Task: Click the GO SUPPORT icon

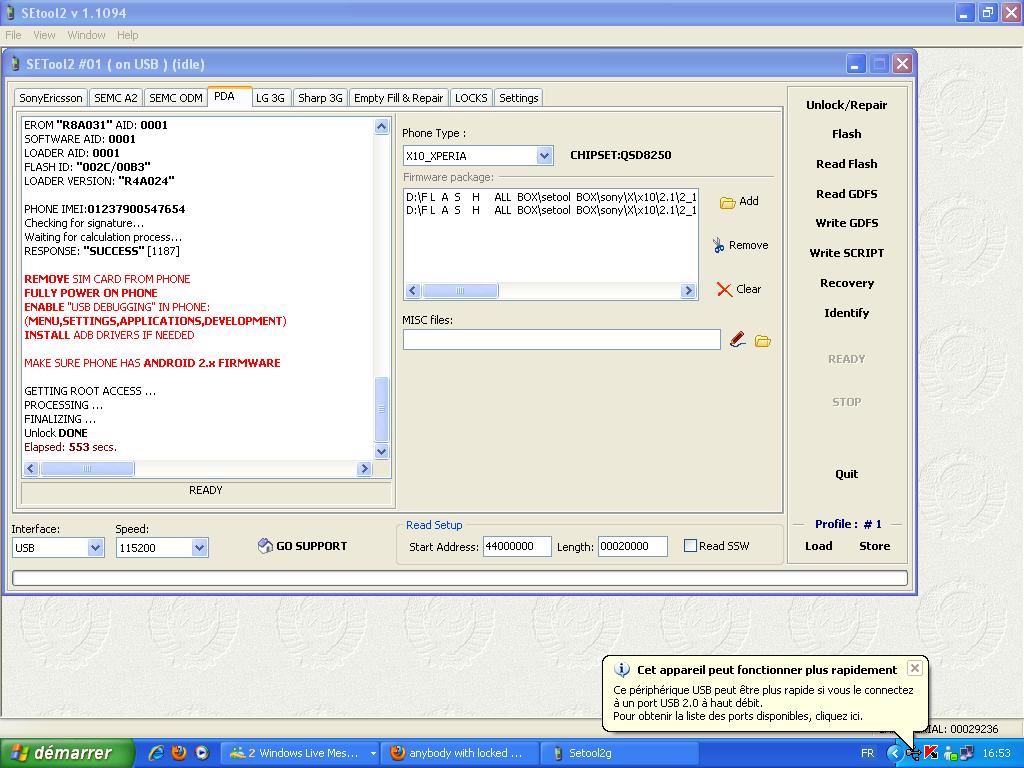Action: pos(264,546)
